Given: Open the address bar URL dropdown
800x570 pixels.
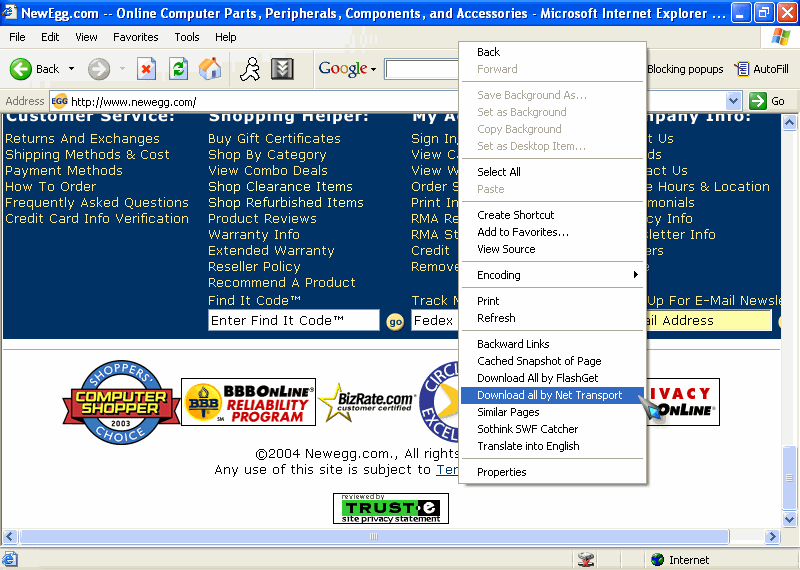Looking at the screenshot, I should [733, 101].
